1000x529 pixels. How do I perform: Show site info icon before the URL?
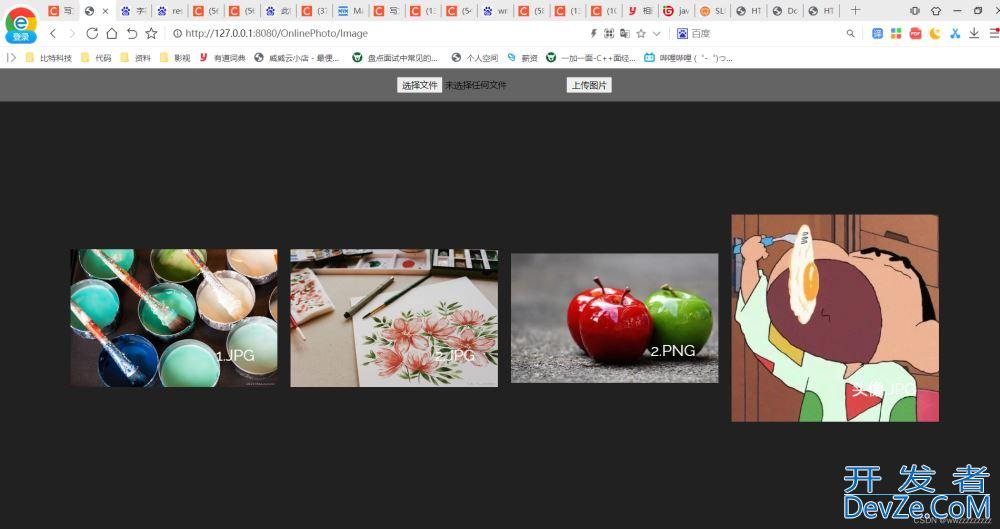click(x=177, y=33)
